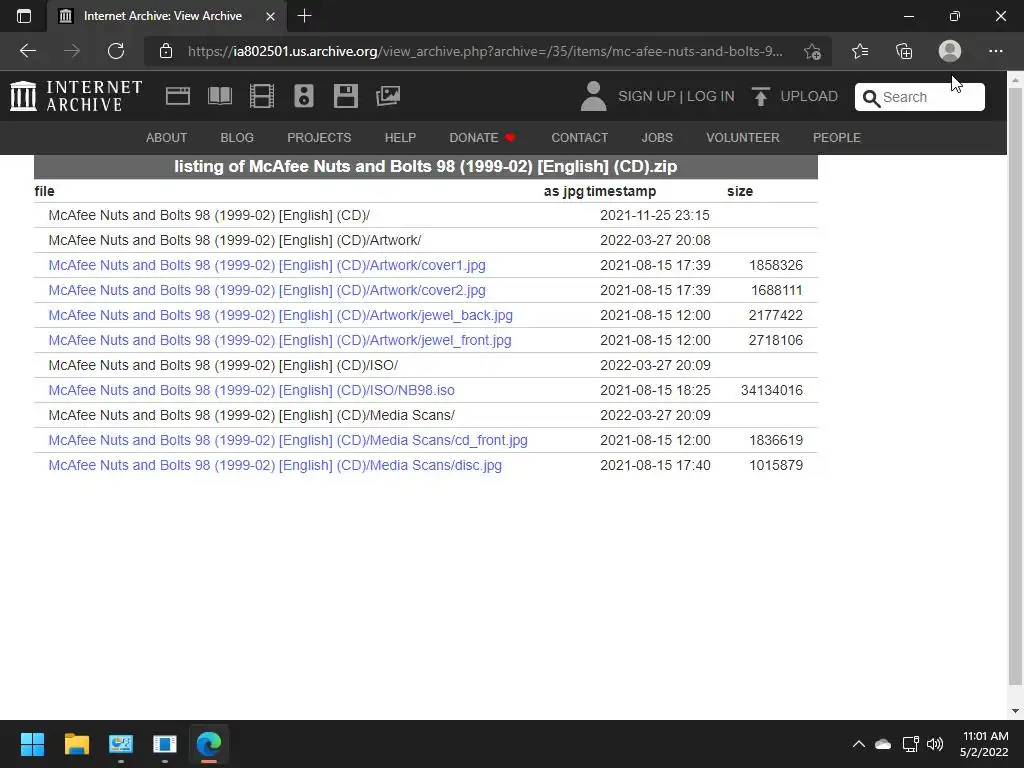Open the Artwork/jewel_back.jpg file link
1024x768 pixels.
click(281, 315)
